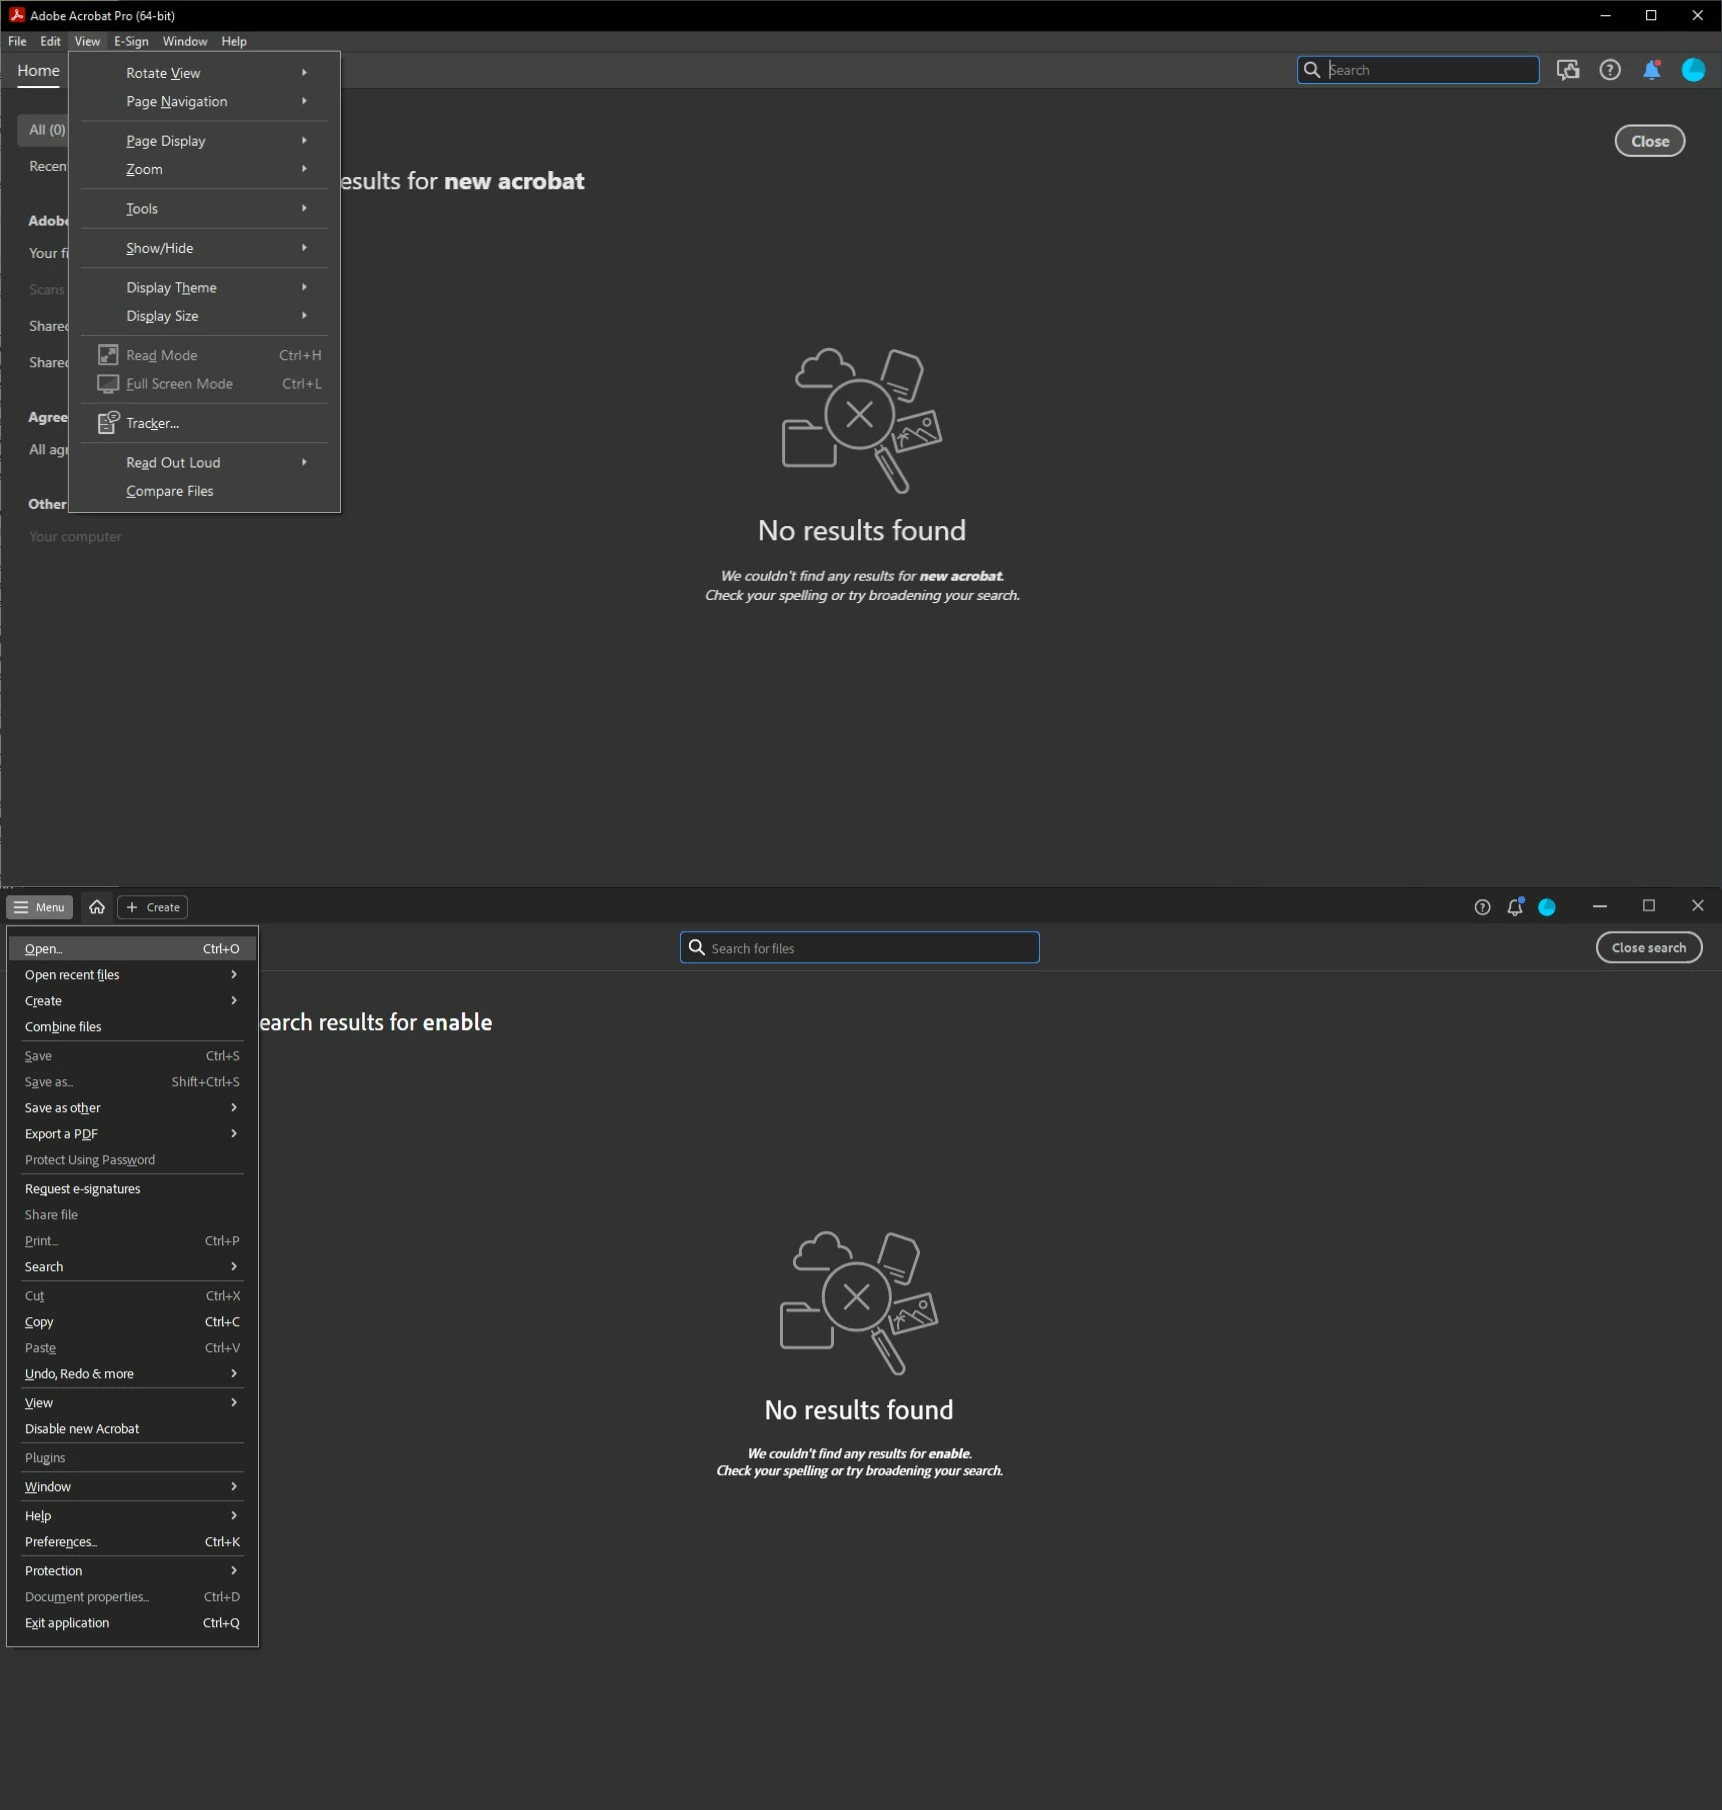
Task: Click the Search for files input field
Action: [x=859, y=947]
